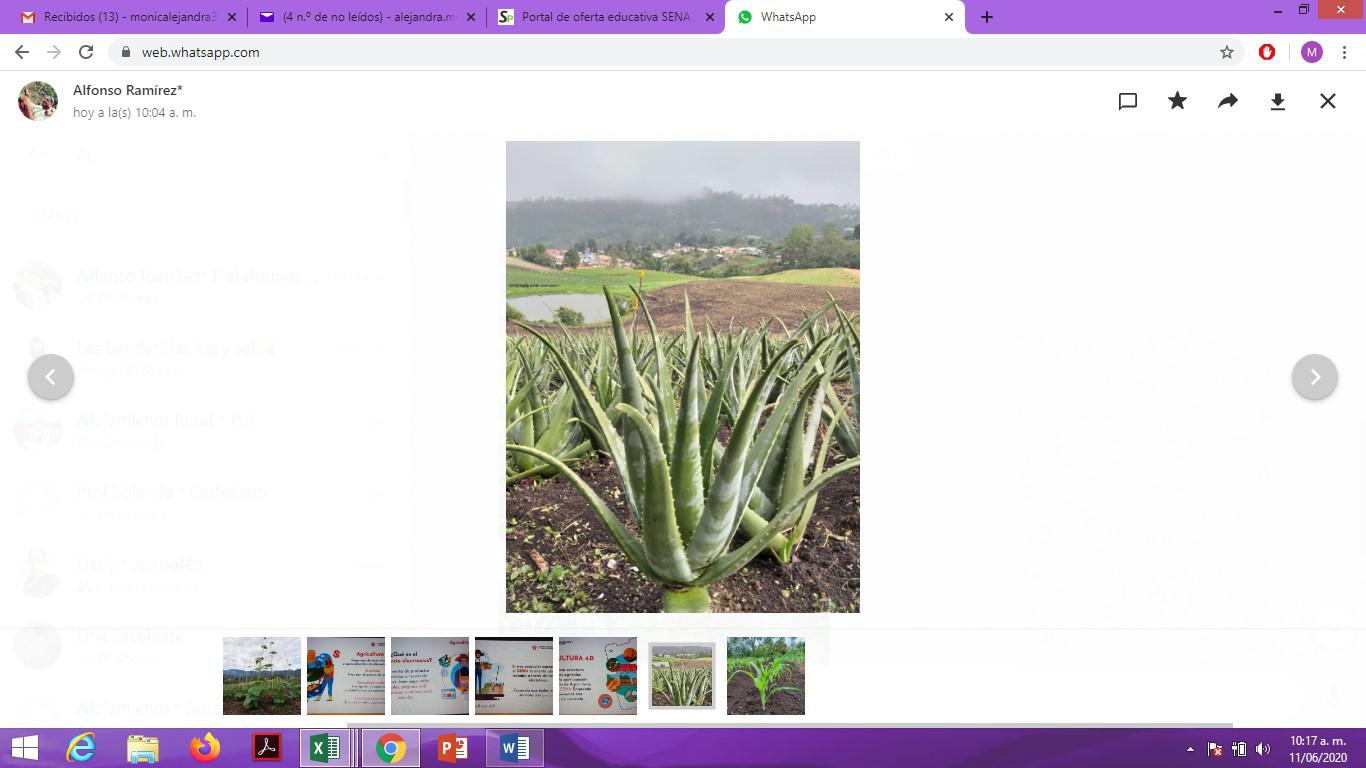Open Excel from the taskbar

pos(325,748)
